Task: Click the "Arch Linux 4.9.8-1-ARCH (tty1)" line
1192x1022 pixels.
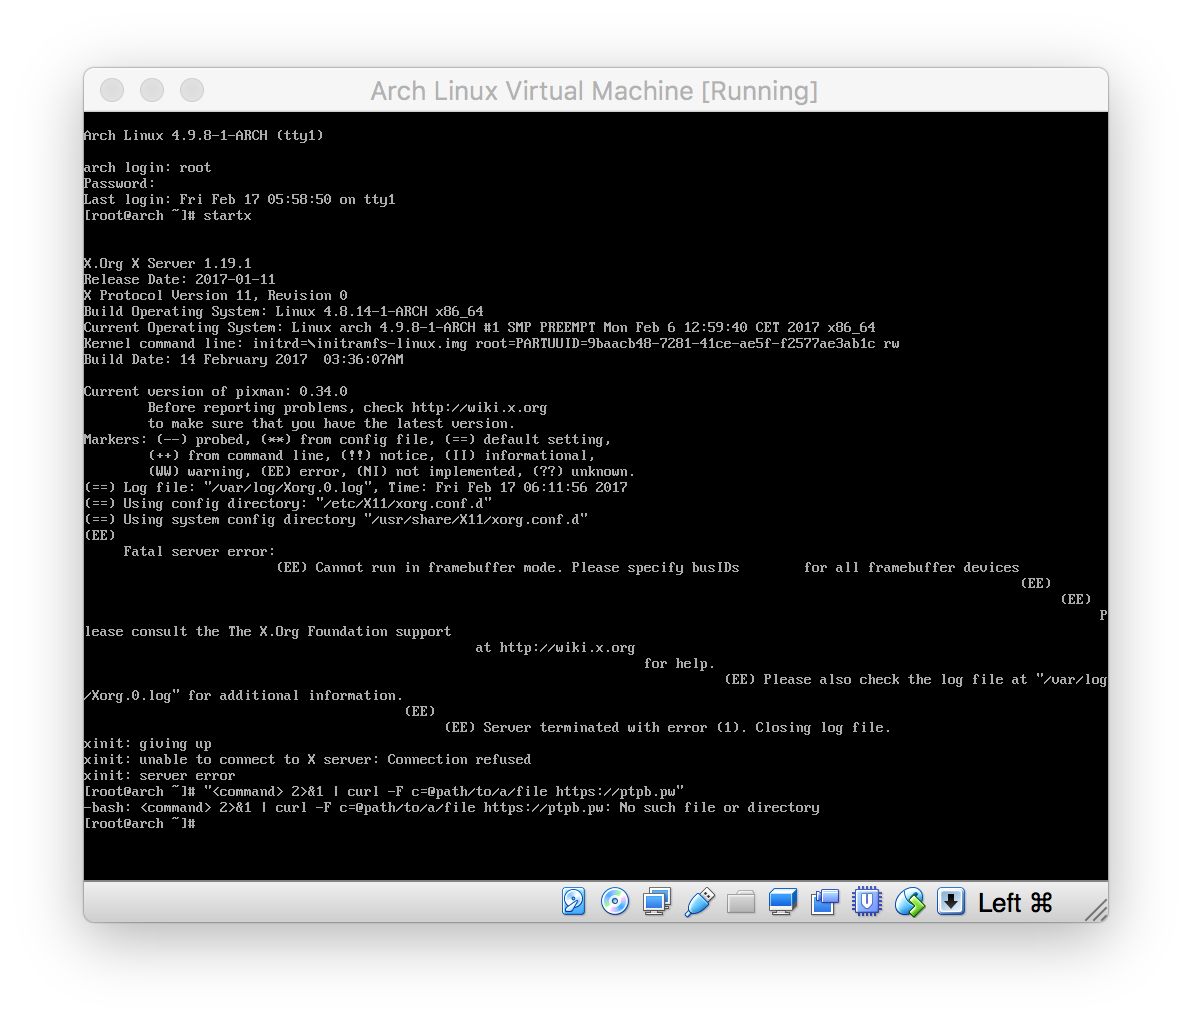Action: [204, 135]
